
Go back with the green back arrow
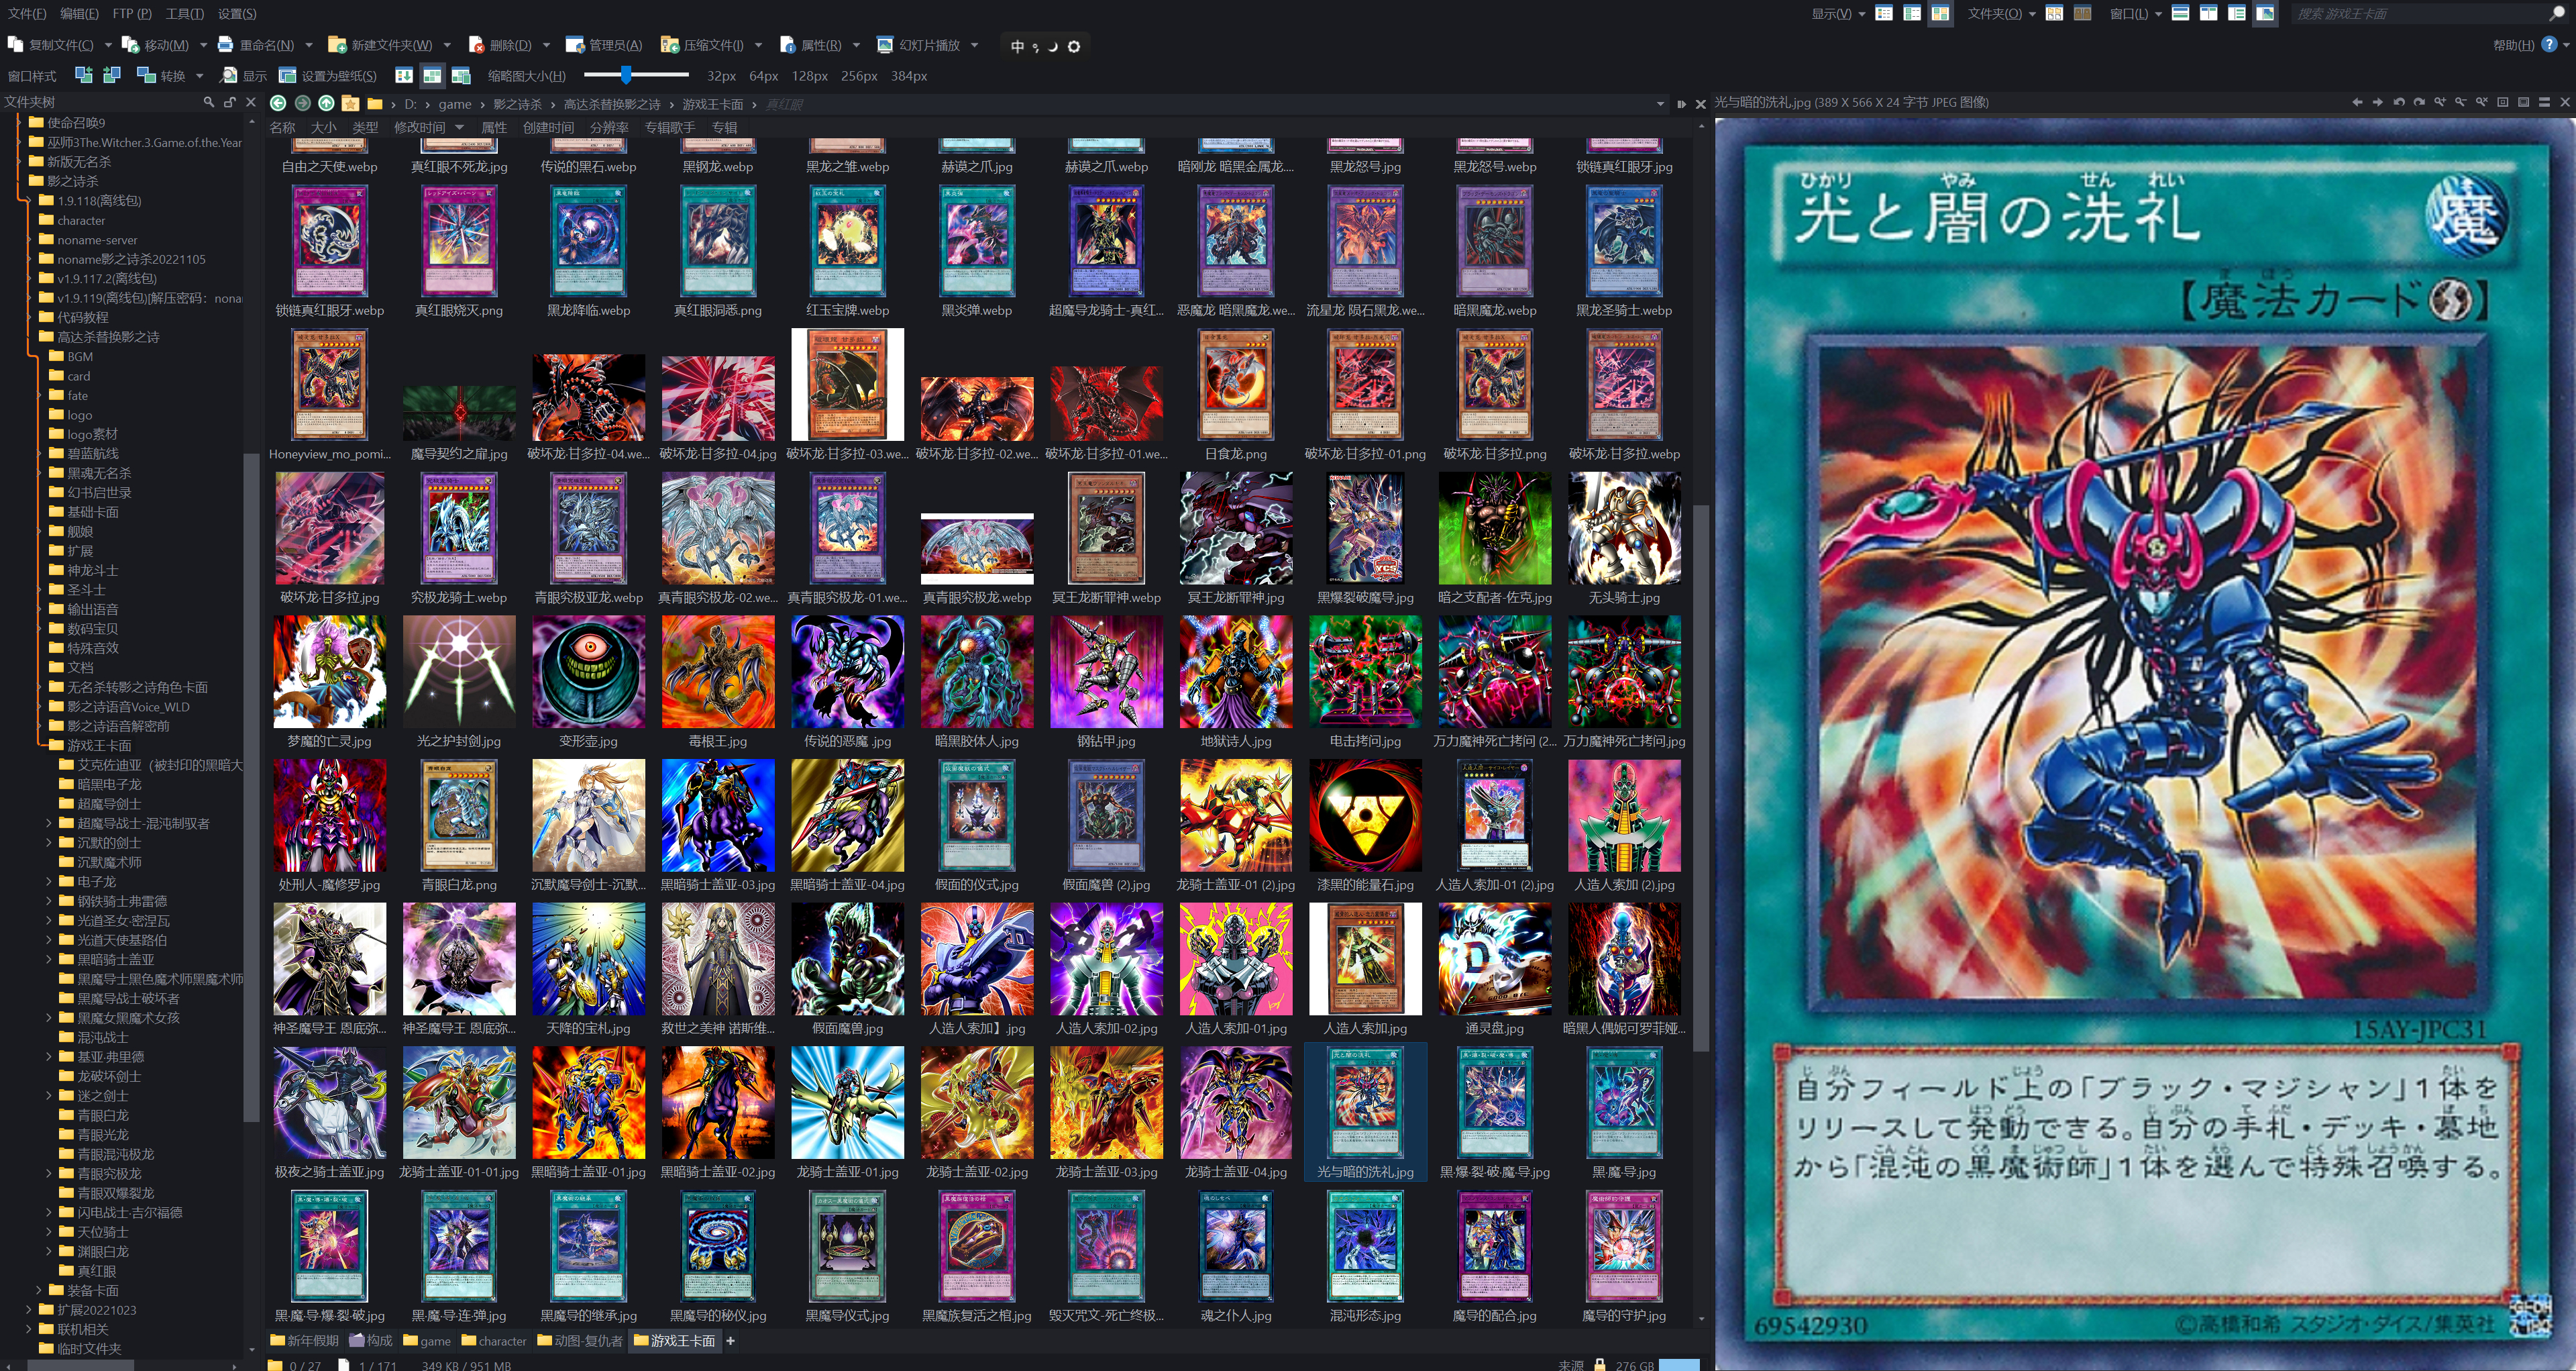point(278,103)
